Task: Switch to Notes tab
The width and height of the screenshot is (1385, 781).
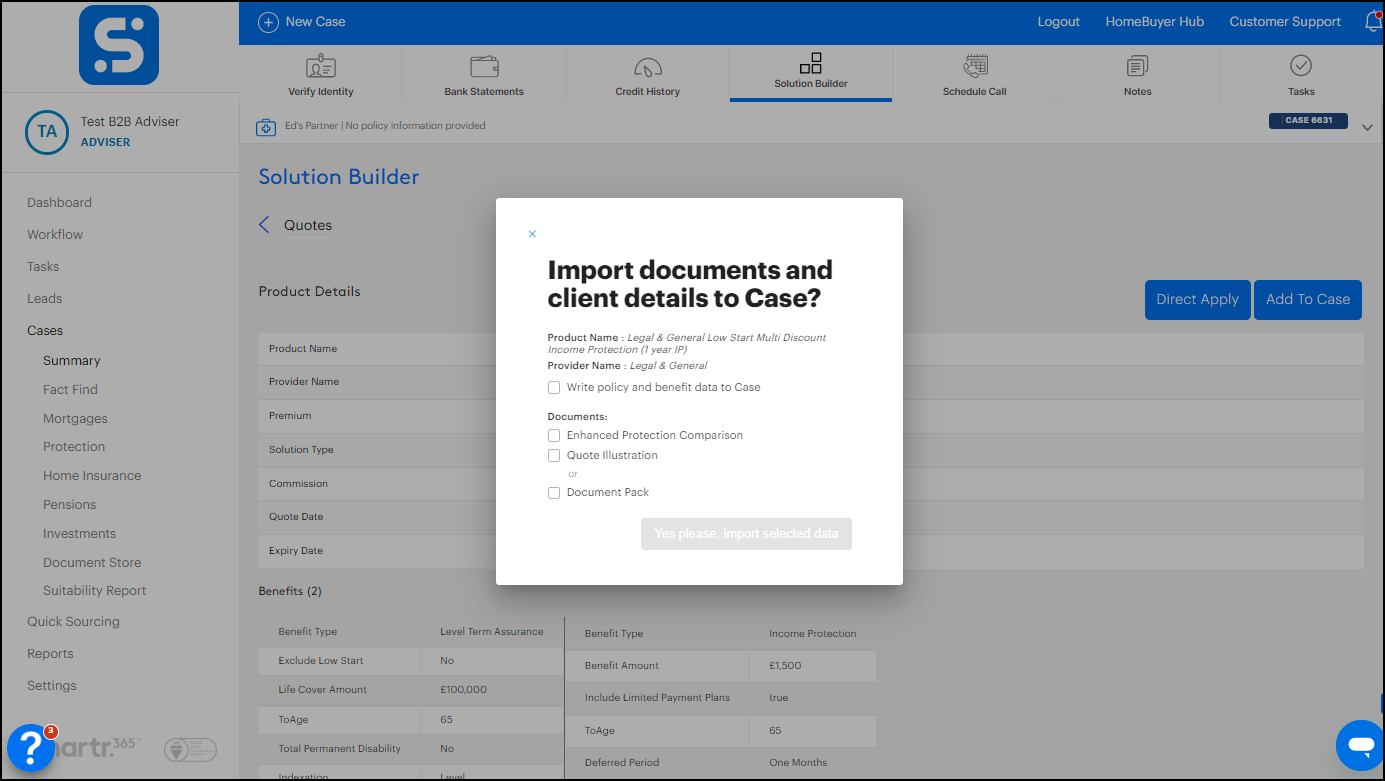Action: tap(1138, 73)
